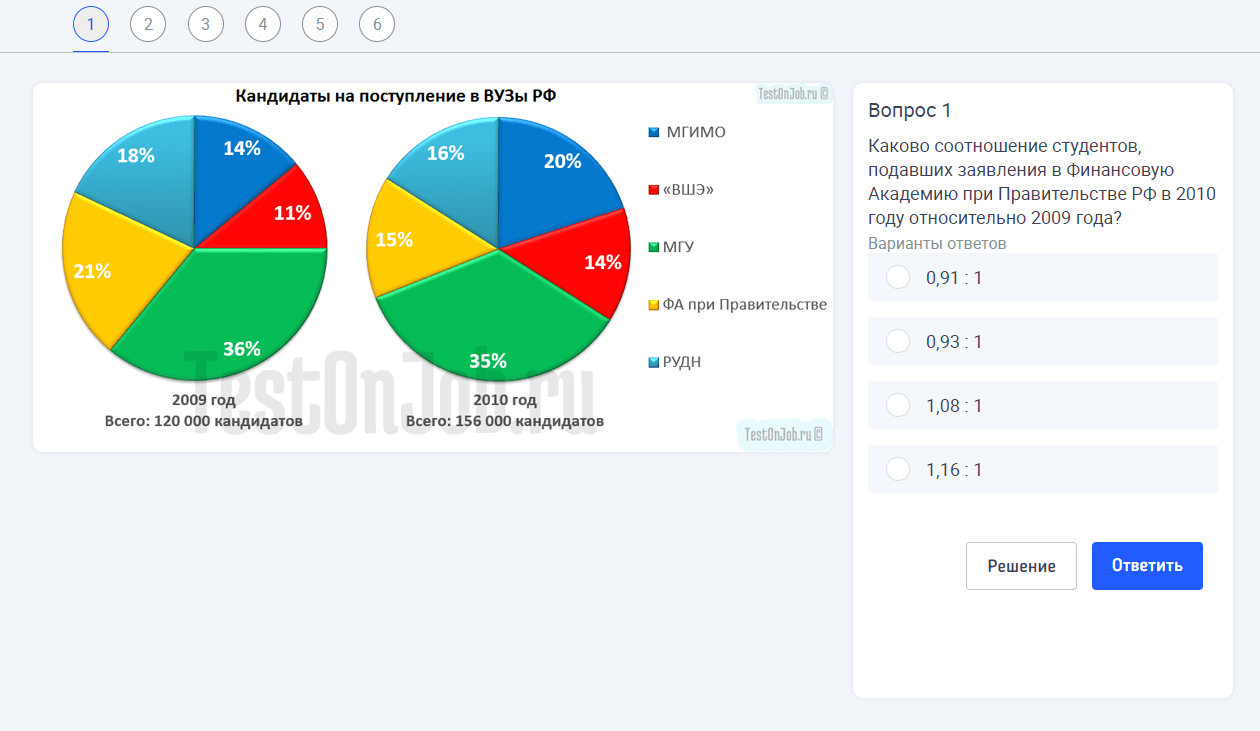Select question 5 in the pager

click(320, 25)
